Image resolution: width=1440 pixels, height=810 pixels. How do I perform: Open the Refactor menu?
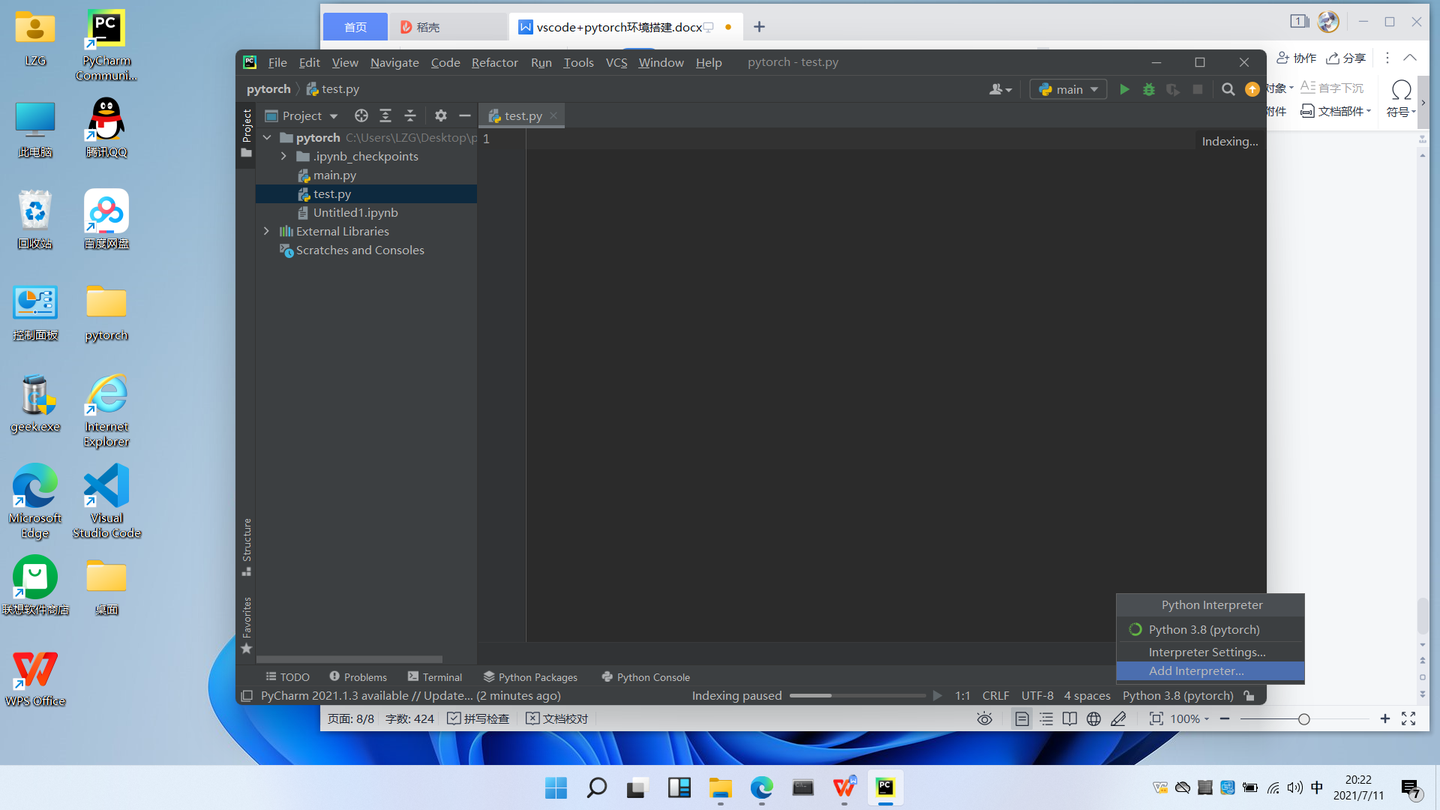(494, 62)
